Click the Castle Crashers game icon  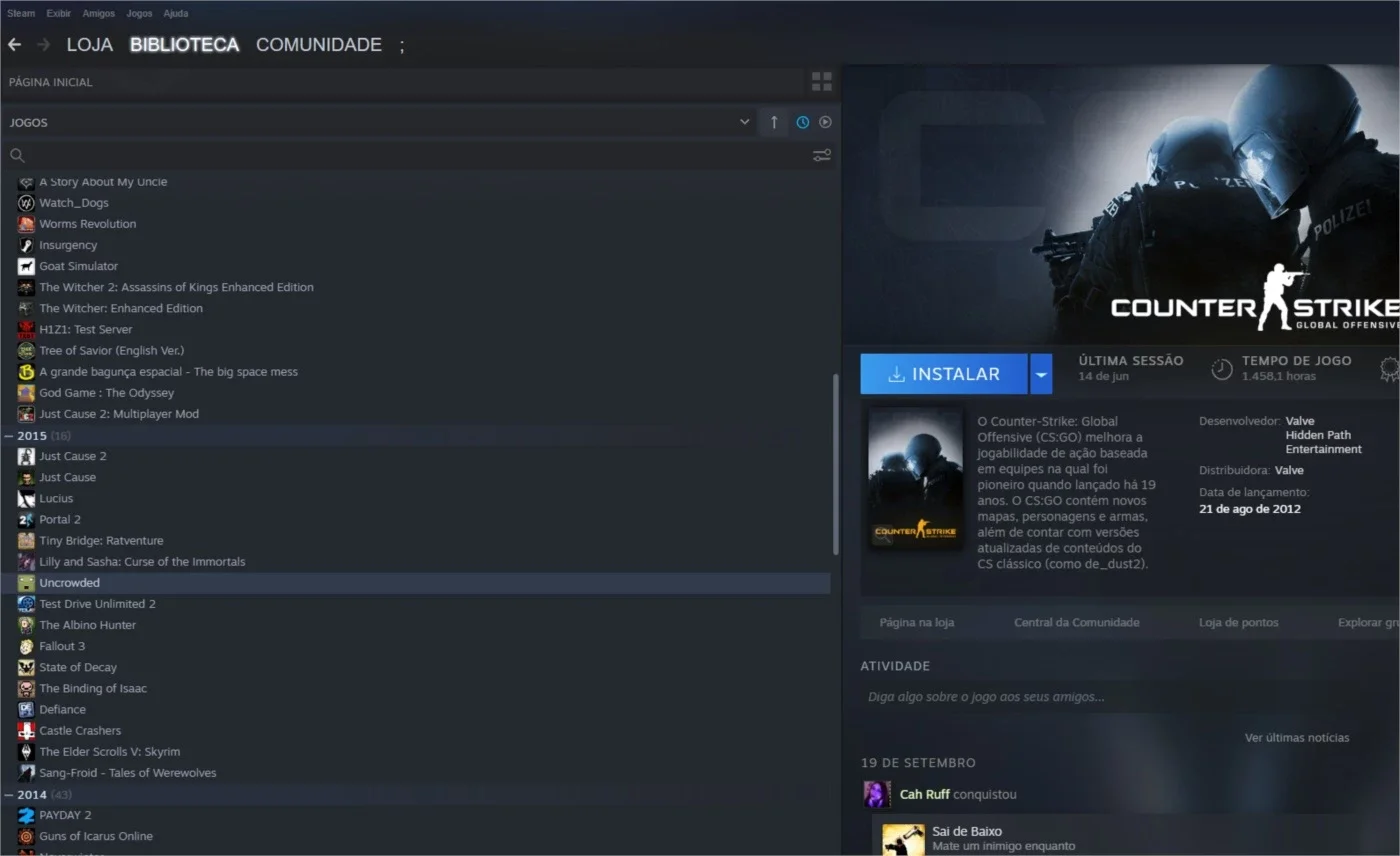[26, 731]
